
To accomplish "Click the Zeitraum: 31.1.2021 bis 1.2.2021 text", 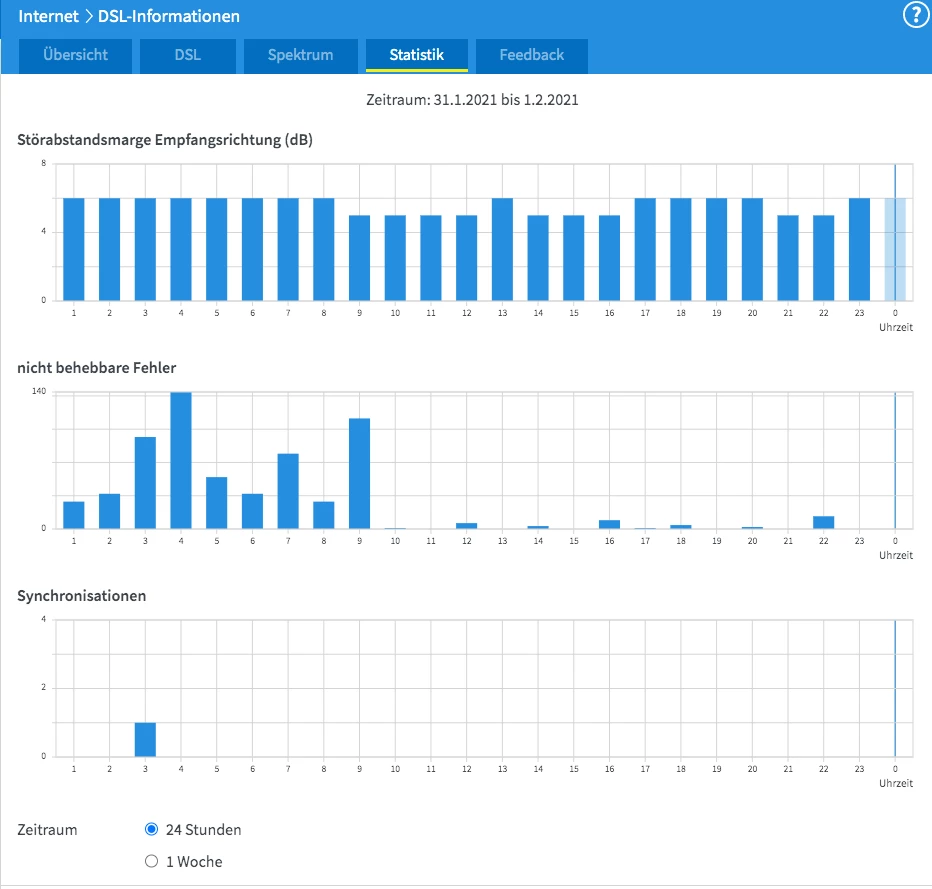I will pyautogui.click(x=472, y=100).
